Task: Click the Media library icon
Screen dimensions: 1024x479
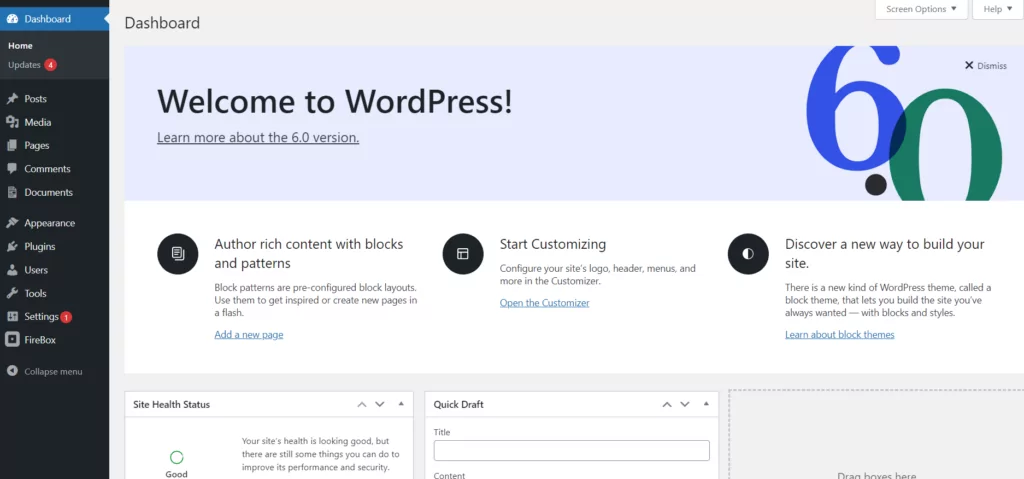Action: (12, 122)
